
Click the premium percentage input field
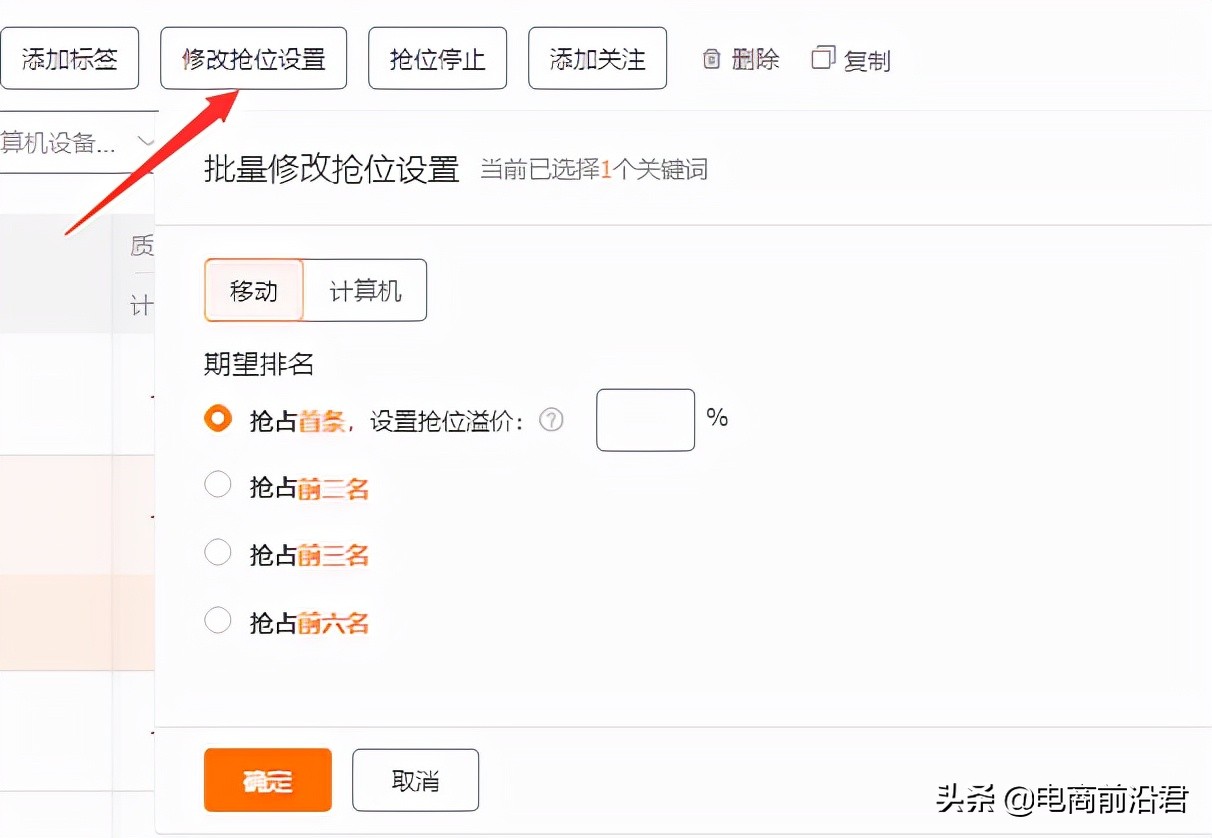pos(645,420)
